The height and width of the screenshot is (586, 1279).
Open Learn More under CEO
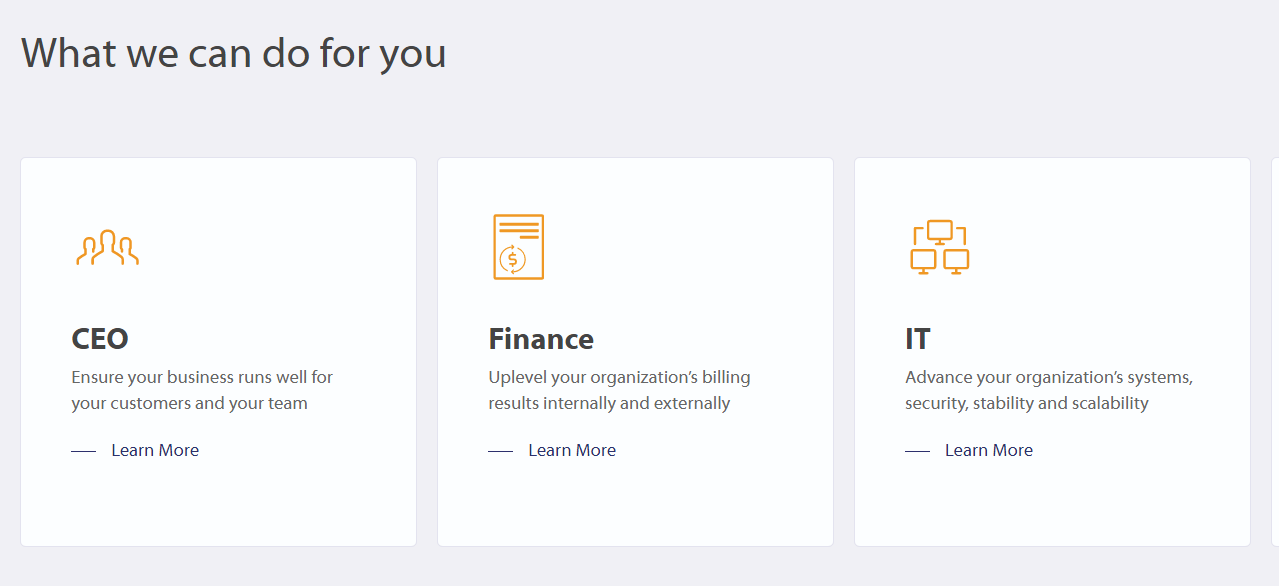click(155, 450)
